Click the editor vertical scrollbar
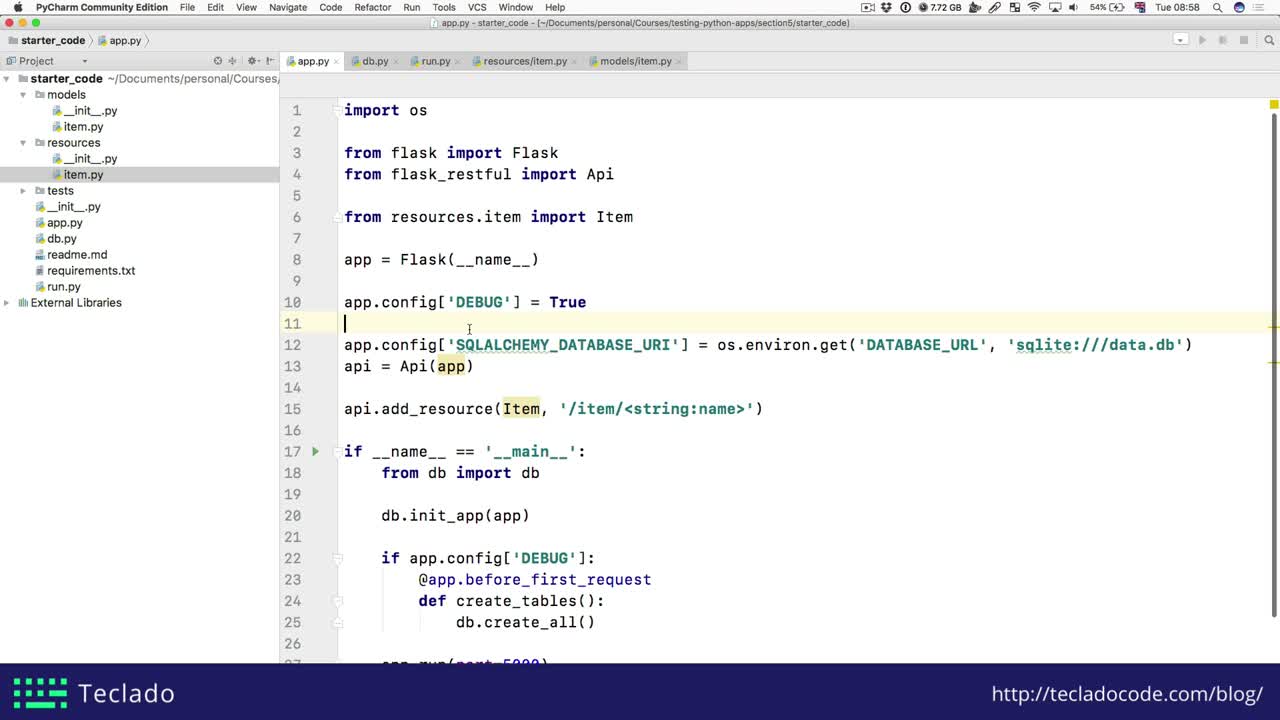The width and height of the screenshot is (1280, 720). click(x=1274, y=365)
